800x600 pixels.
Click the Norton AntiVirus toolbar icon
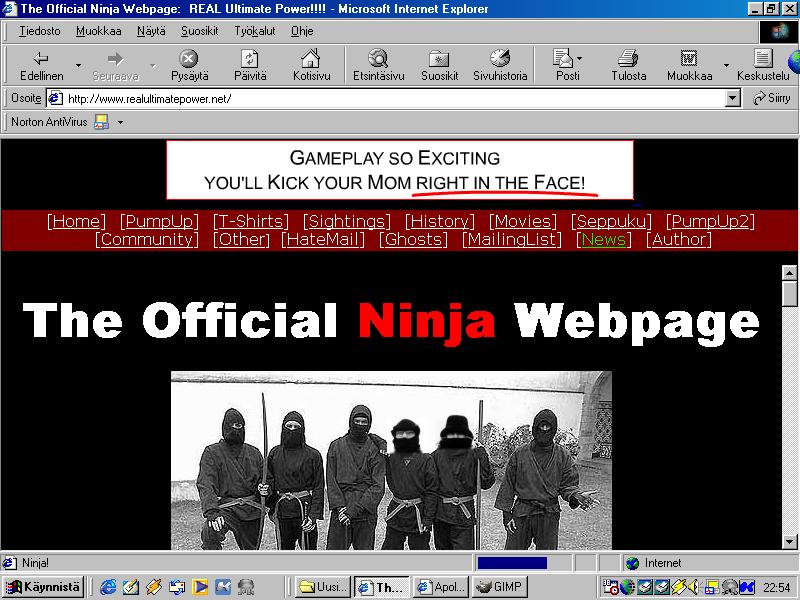pyautogui.click(x=101, y=122)
